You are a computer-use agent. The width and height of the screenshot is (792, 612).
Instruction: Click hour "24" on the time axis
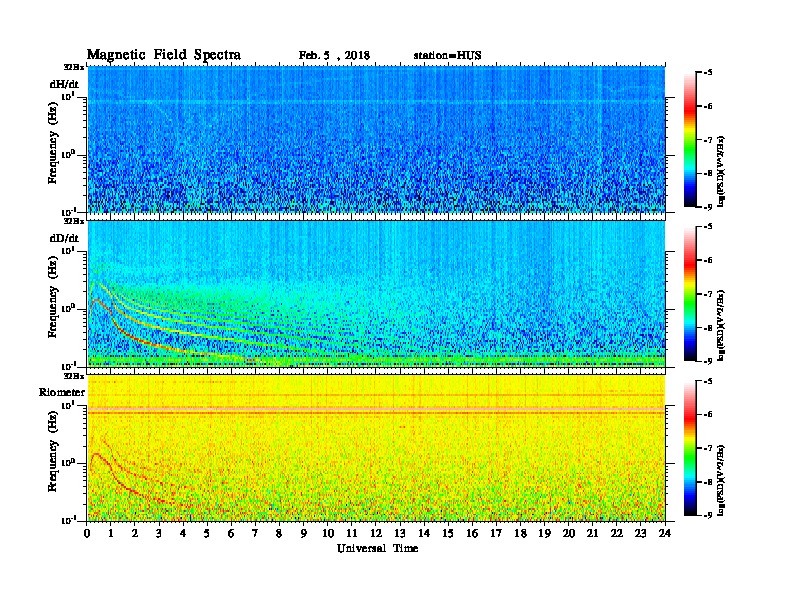click(x=665, y=534)
